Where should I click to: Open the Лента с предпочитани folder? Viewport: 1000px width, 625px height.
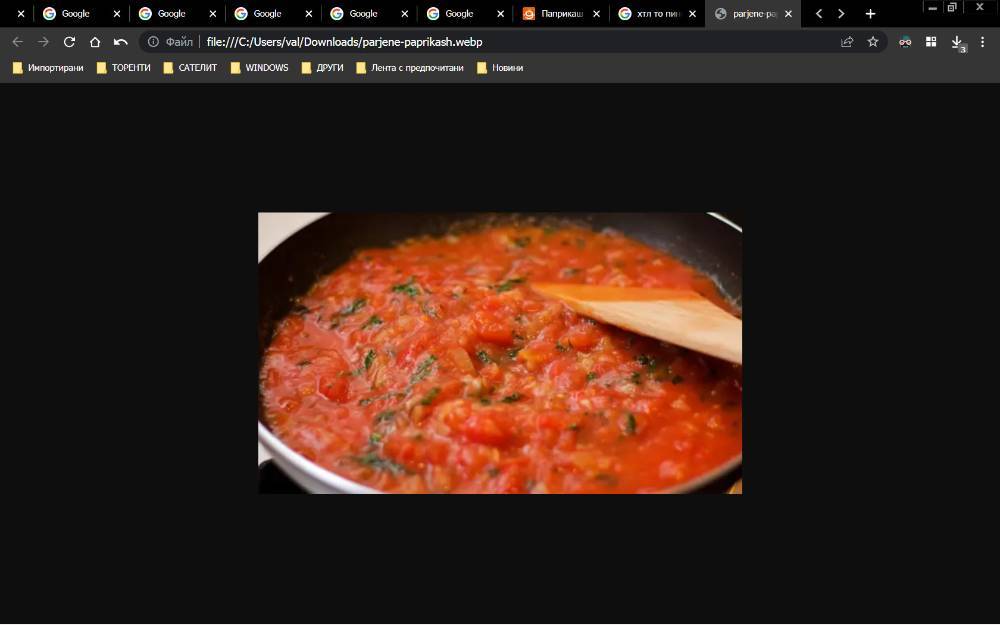[x=410, y=68]
